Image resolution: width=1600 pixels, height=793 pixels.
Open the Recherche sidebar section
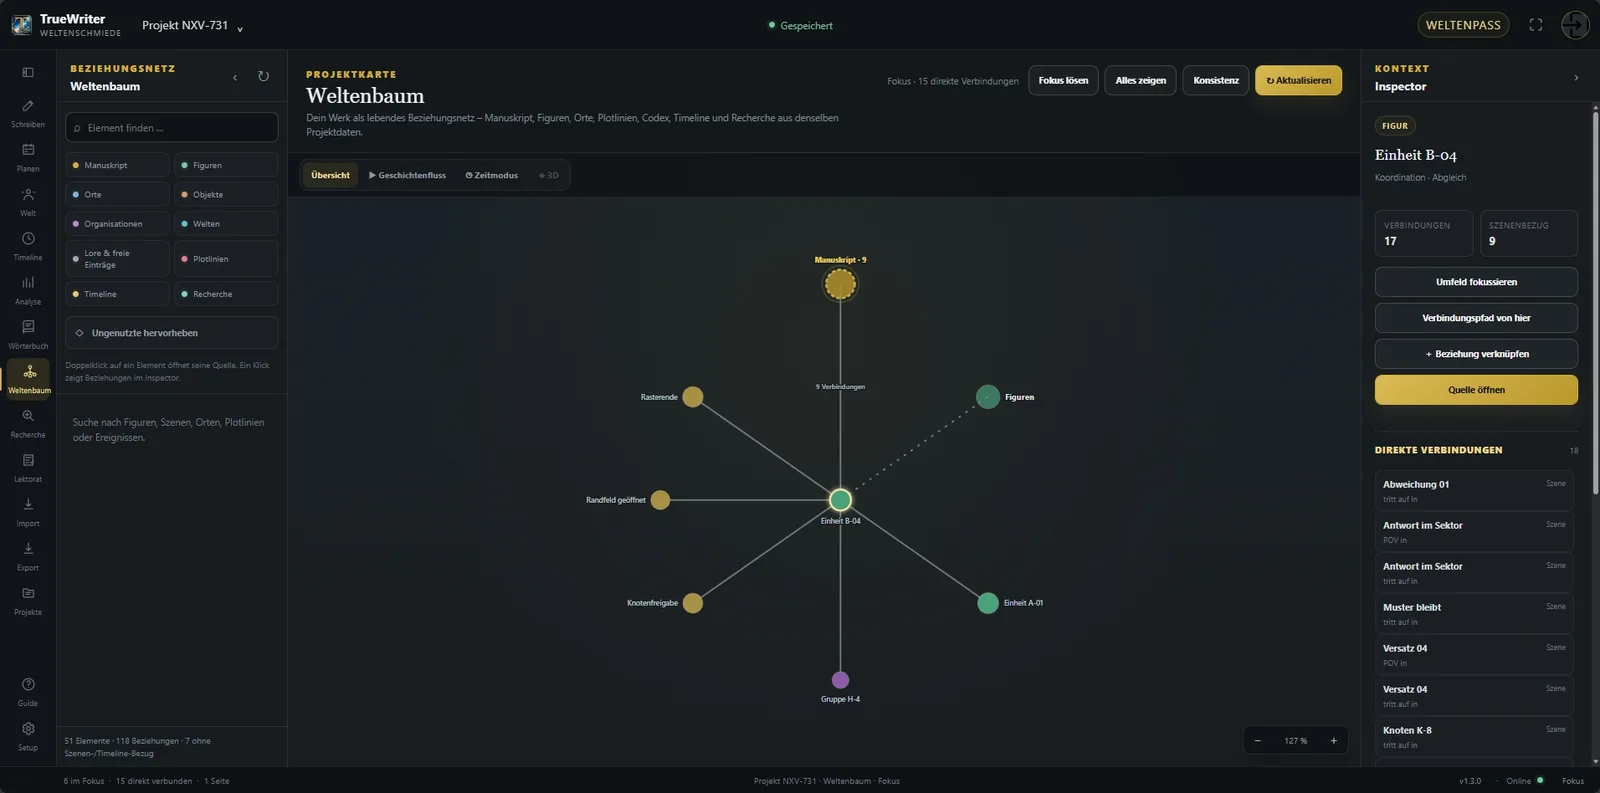(28, 423)
